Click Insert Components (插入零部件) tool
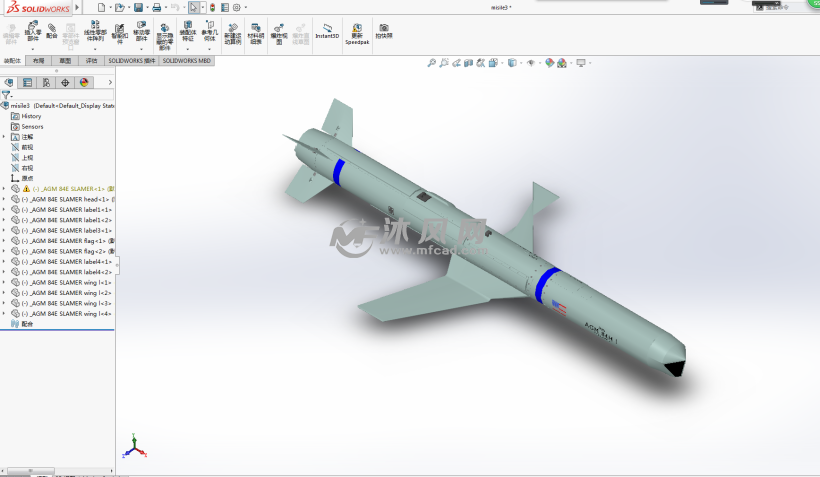 coord(33,32)
